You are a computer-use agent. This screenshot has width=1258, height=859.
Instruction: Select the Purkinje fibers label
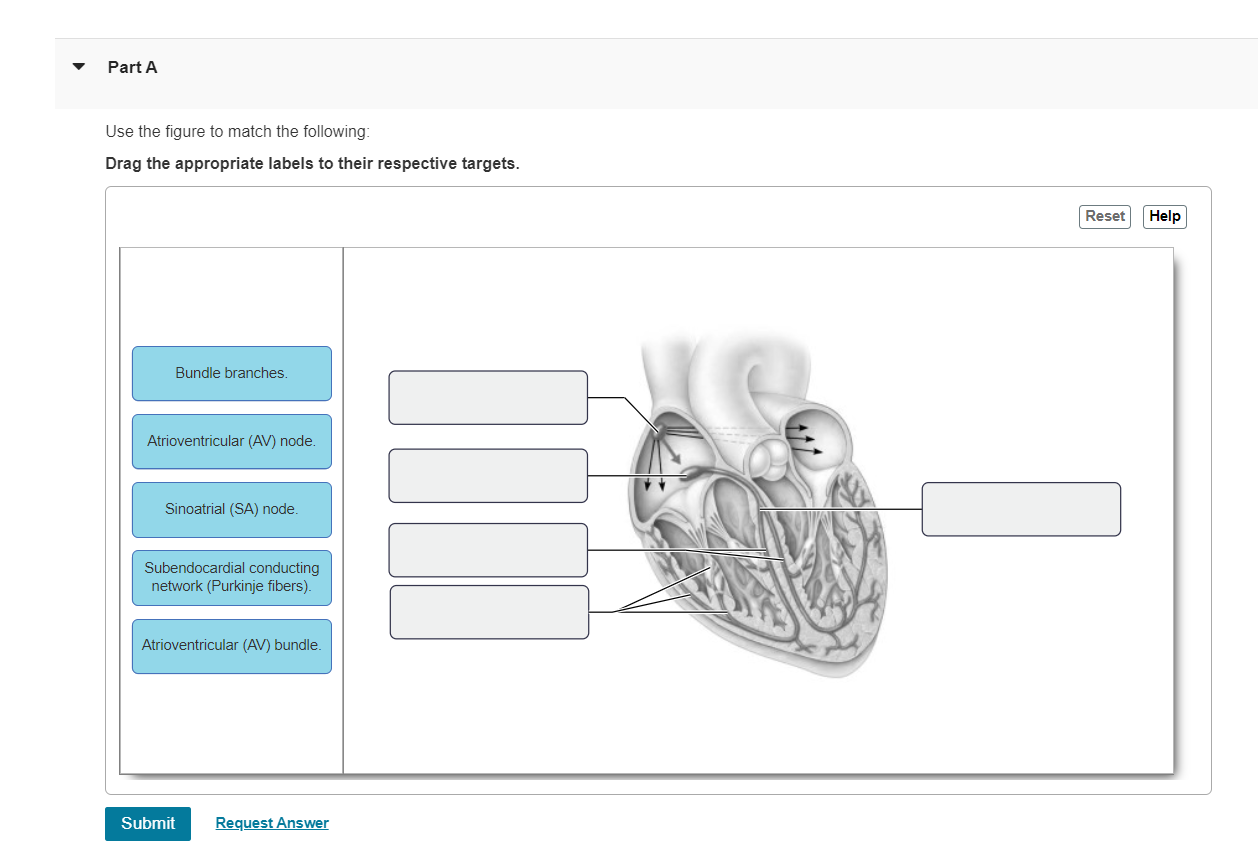(231, 577)
